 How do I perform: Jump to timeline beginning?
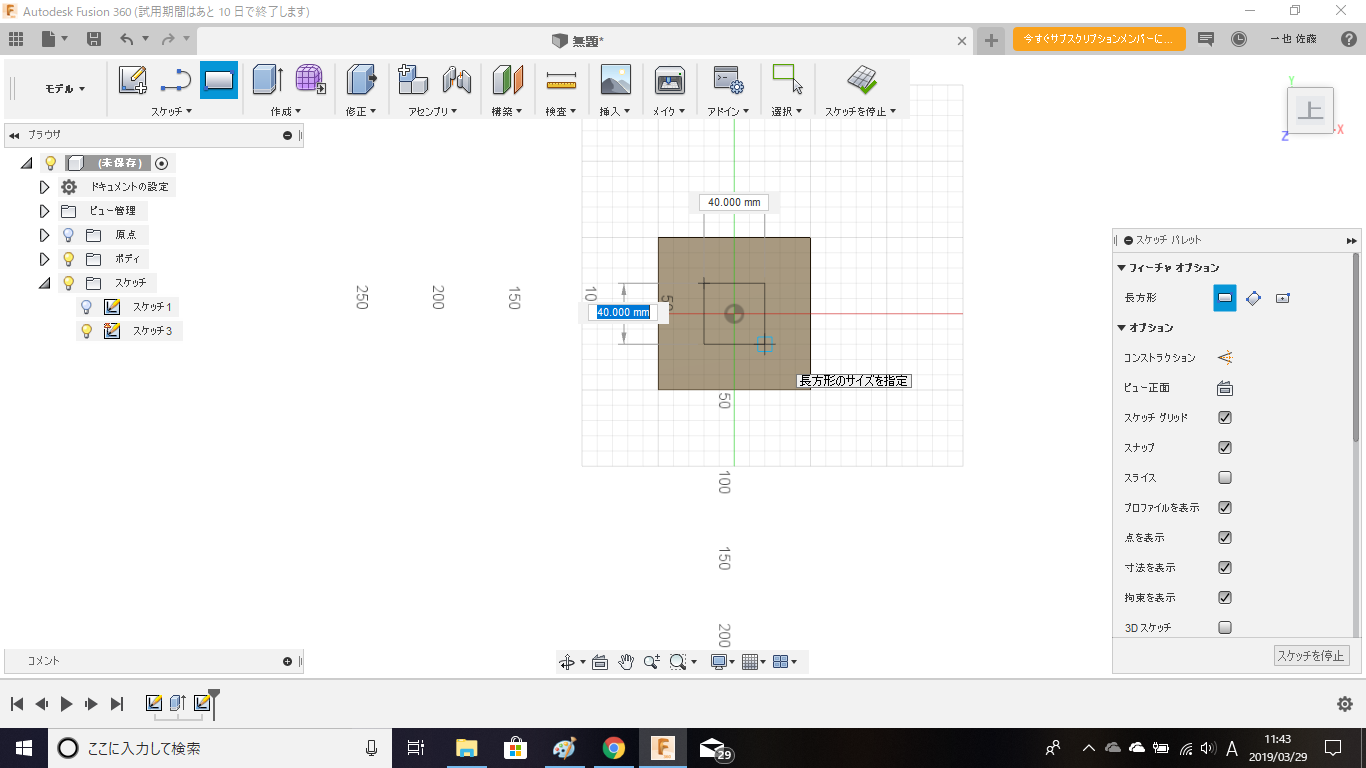click(17, 704)
